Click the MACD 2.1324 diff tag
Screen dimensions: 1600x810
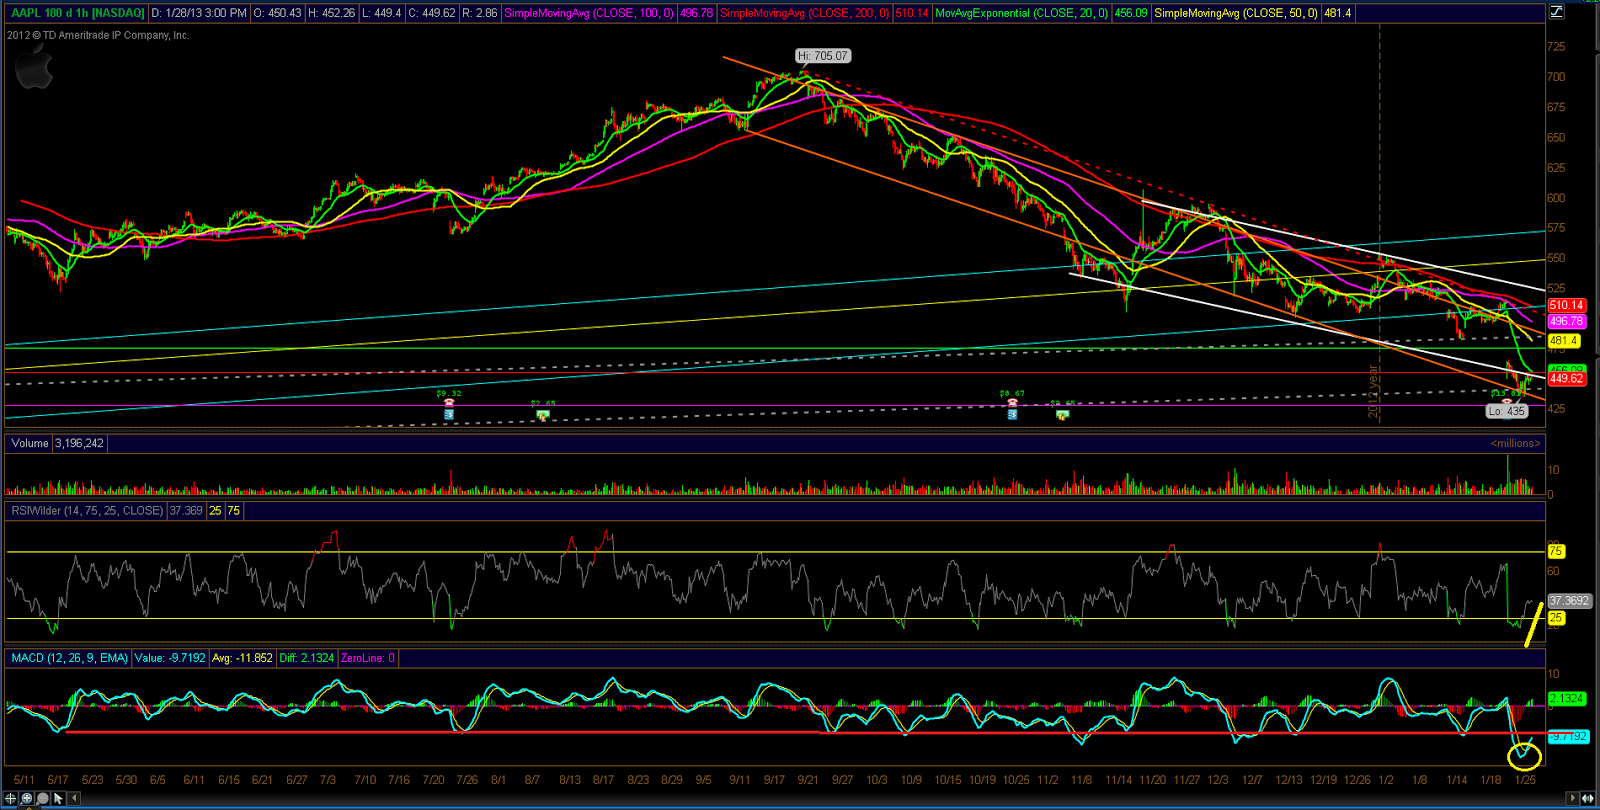click(1567, 698)
